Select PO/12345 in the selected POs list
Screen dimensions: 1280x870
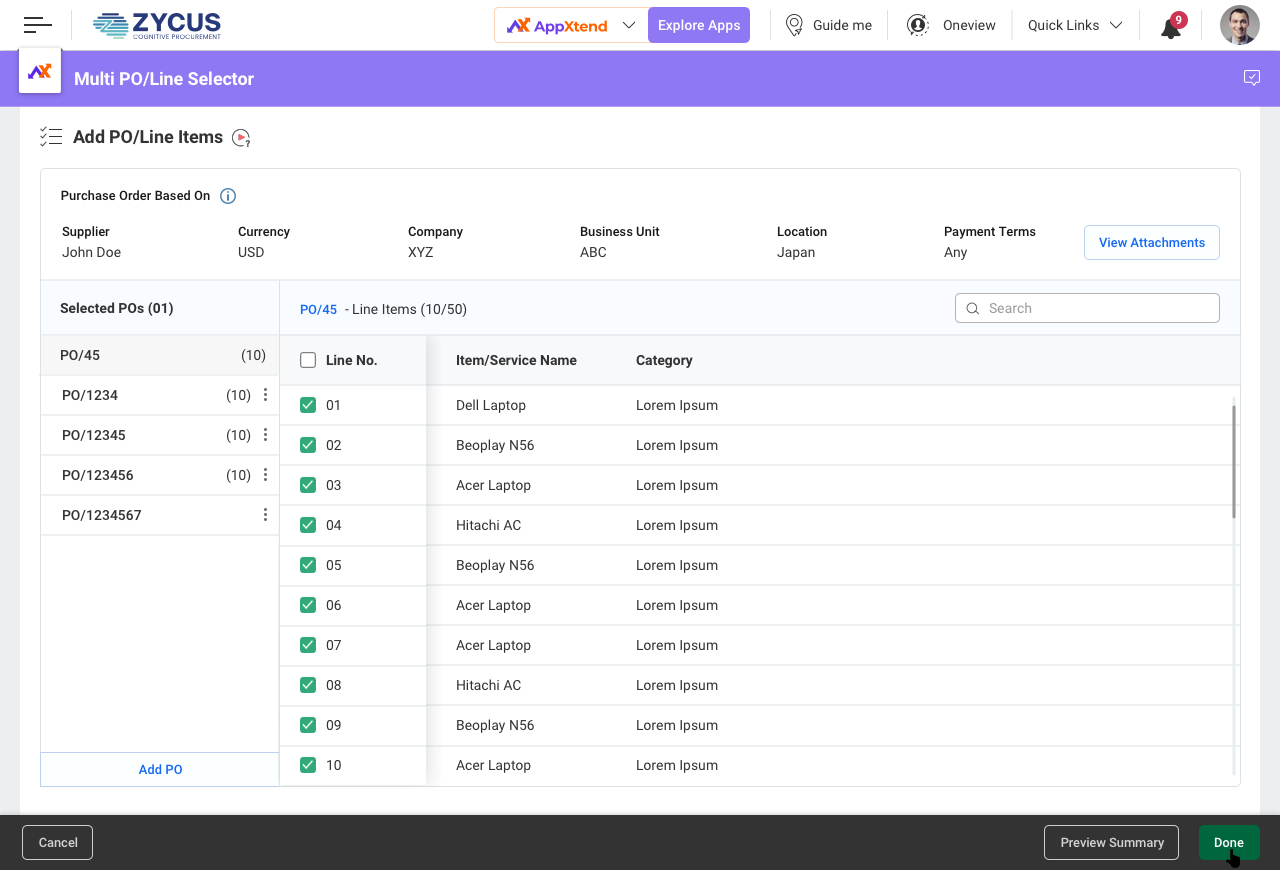96,435
